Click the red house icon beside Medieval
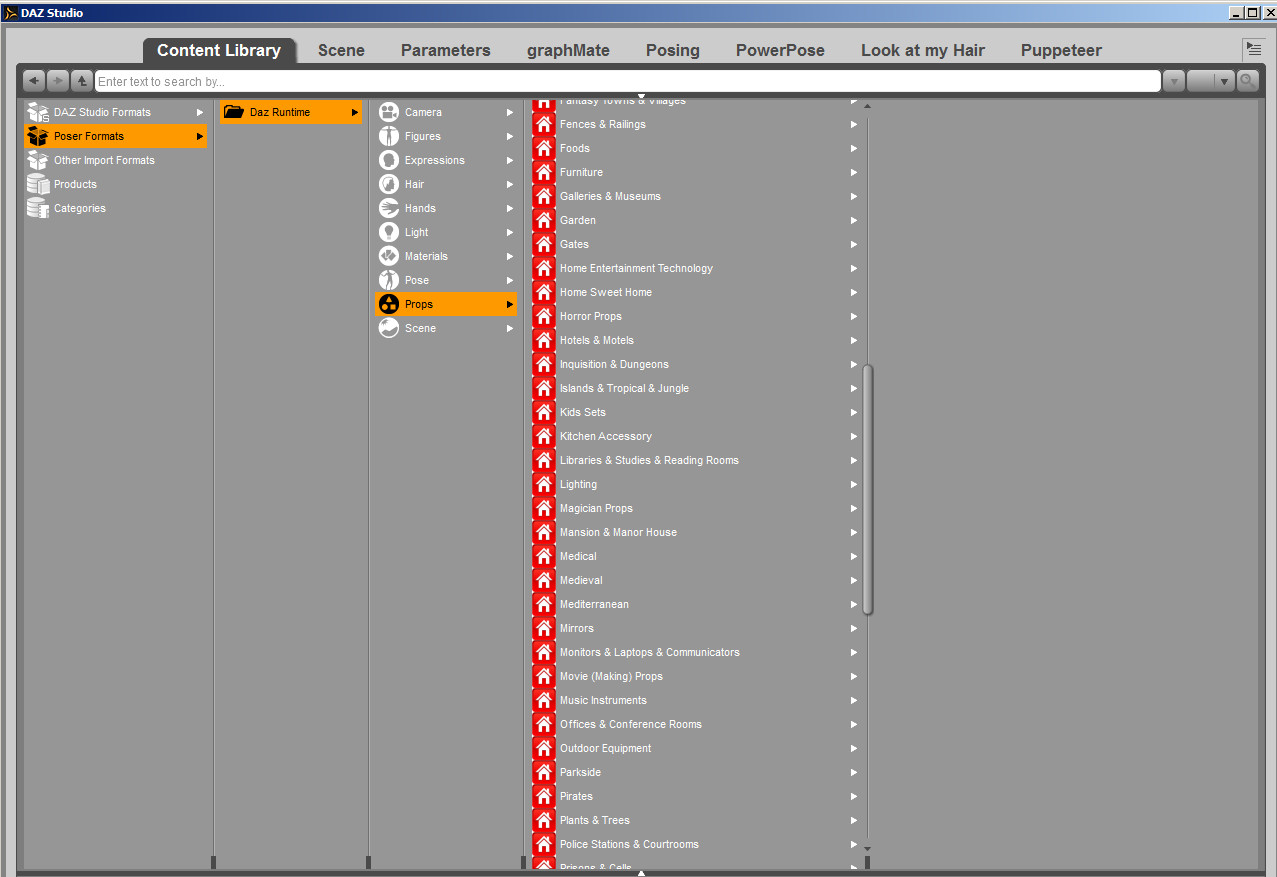 pyautogui.click(x=544, y=580)
